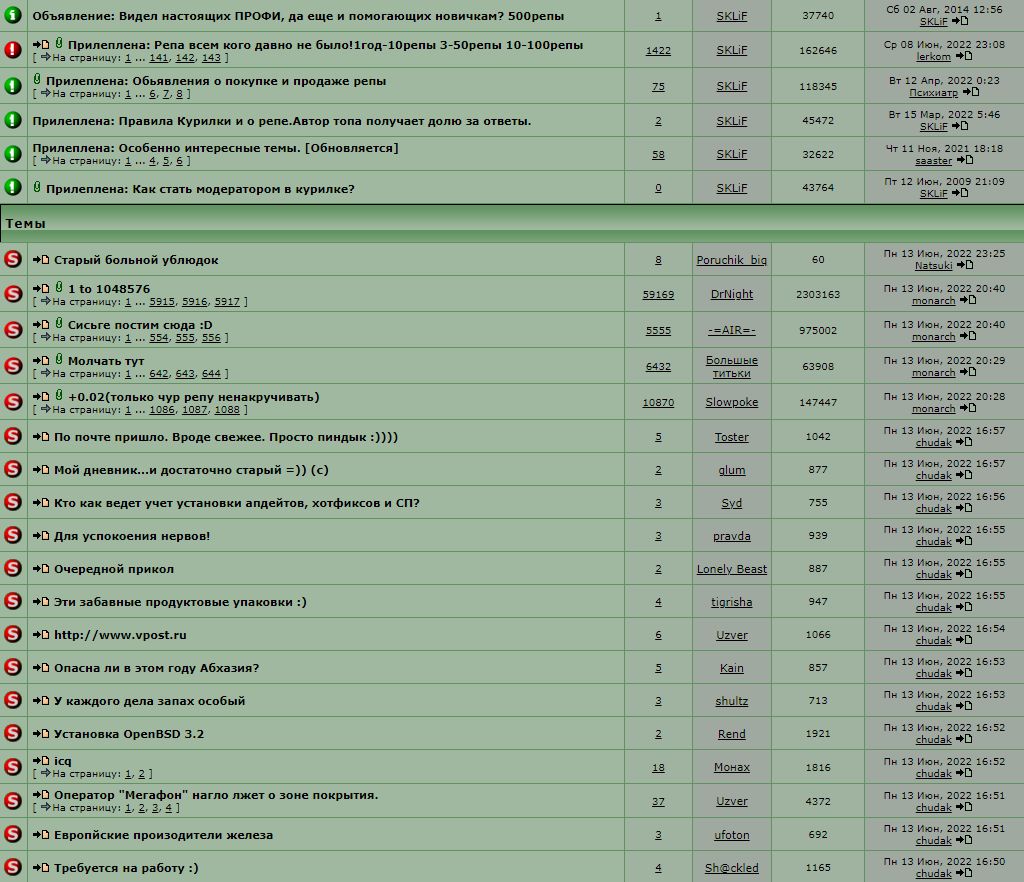Go to page 8 of 'Объявления о покупке' topic
This screenshot has height=882, width=1024.
(180, 94)
